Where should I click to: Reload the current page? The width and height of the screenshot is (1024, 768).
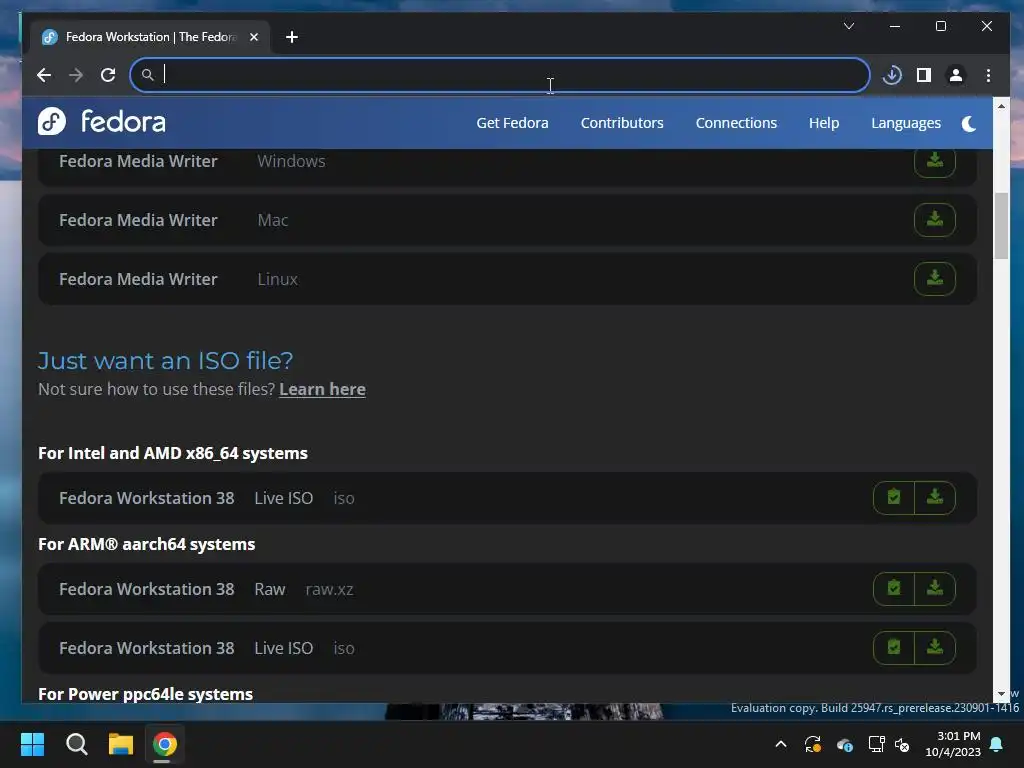tap(108, 75)
